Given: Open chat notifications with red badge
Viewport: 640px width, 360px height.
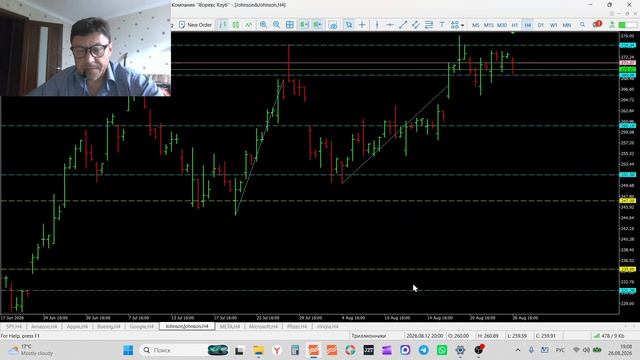Looking at the screenshot, I should click(597, 24).
